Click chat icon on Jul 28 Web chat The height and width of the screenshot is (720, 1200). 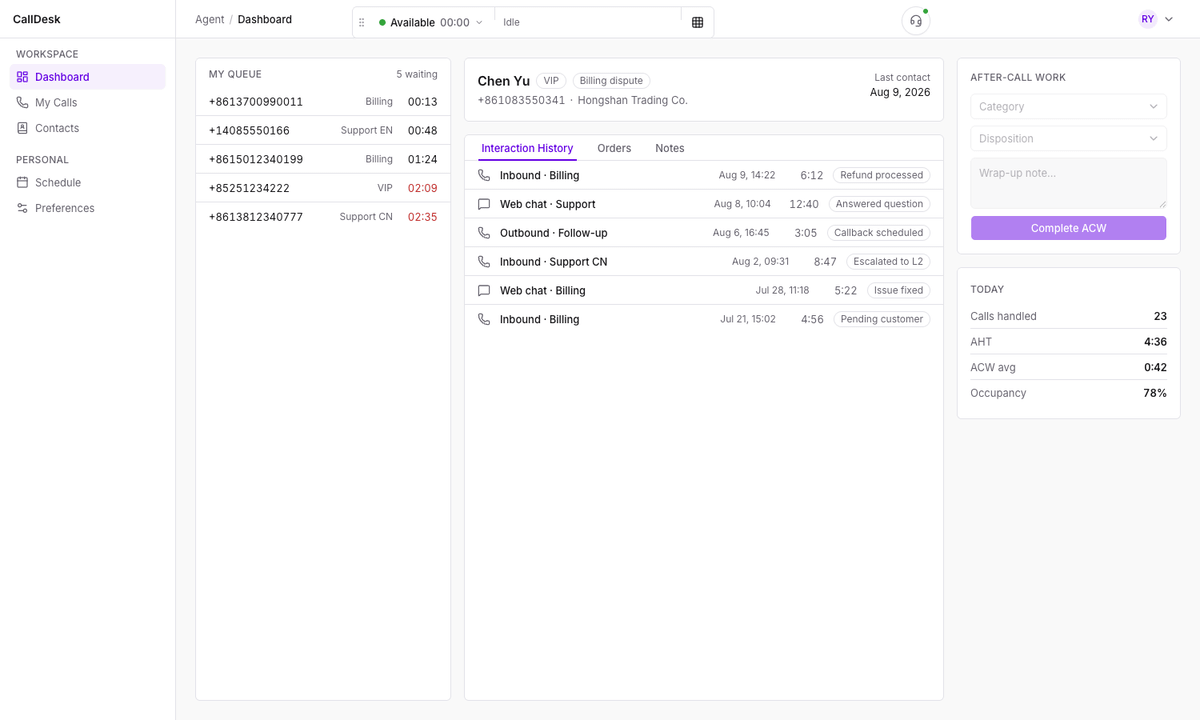click(x=484, y=291)
